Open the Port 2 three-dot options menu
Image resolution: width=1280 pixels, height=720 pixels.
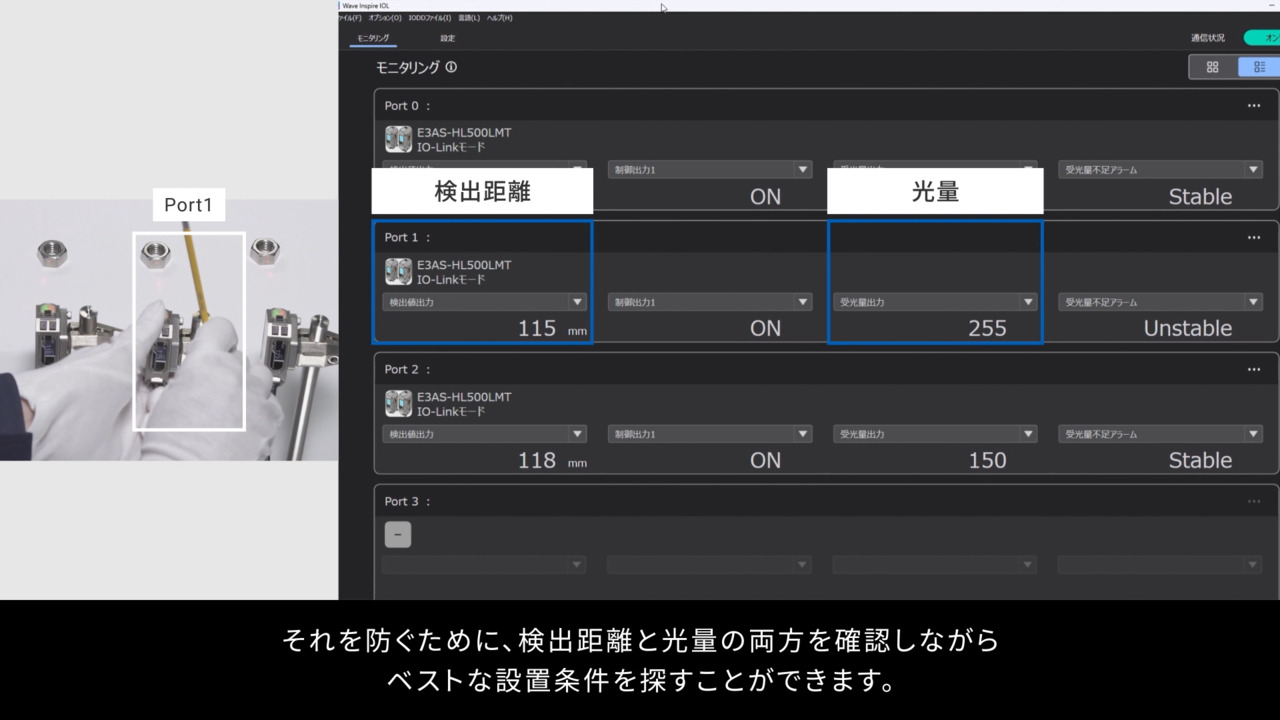point(1253,370)
